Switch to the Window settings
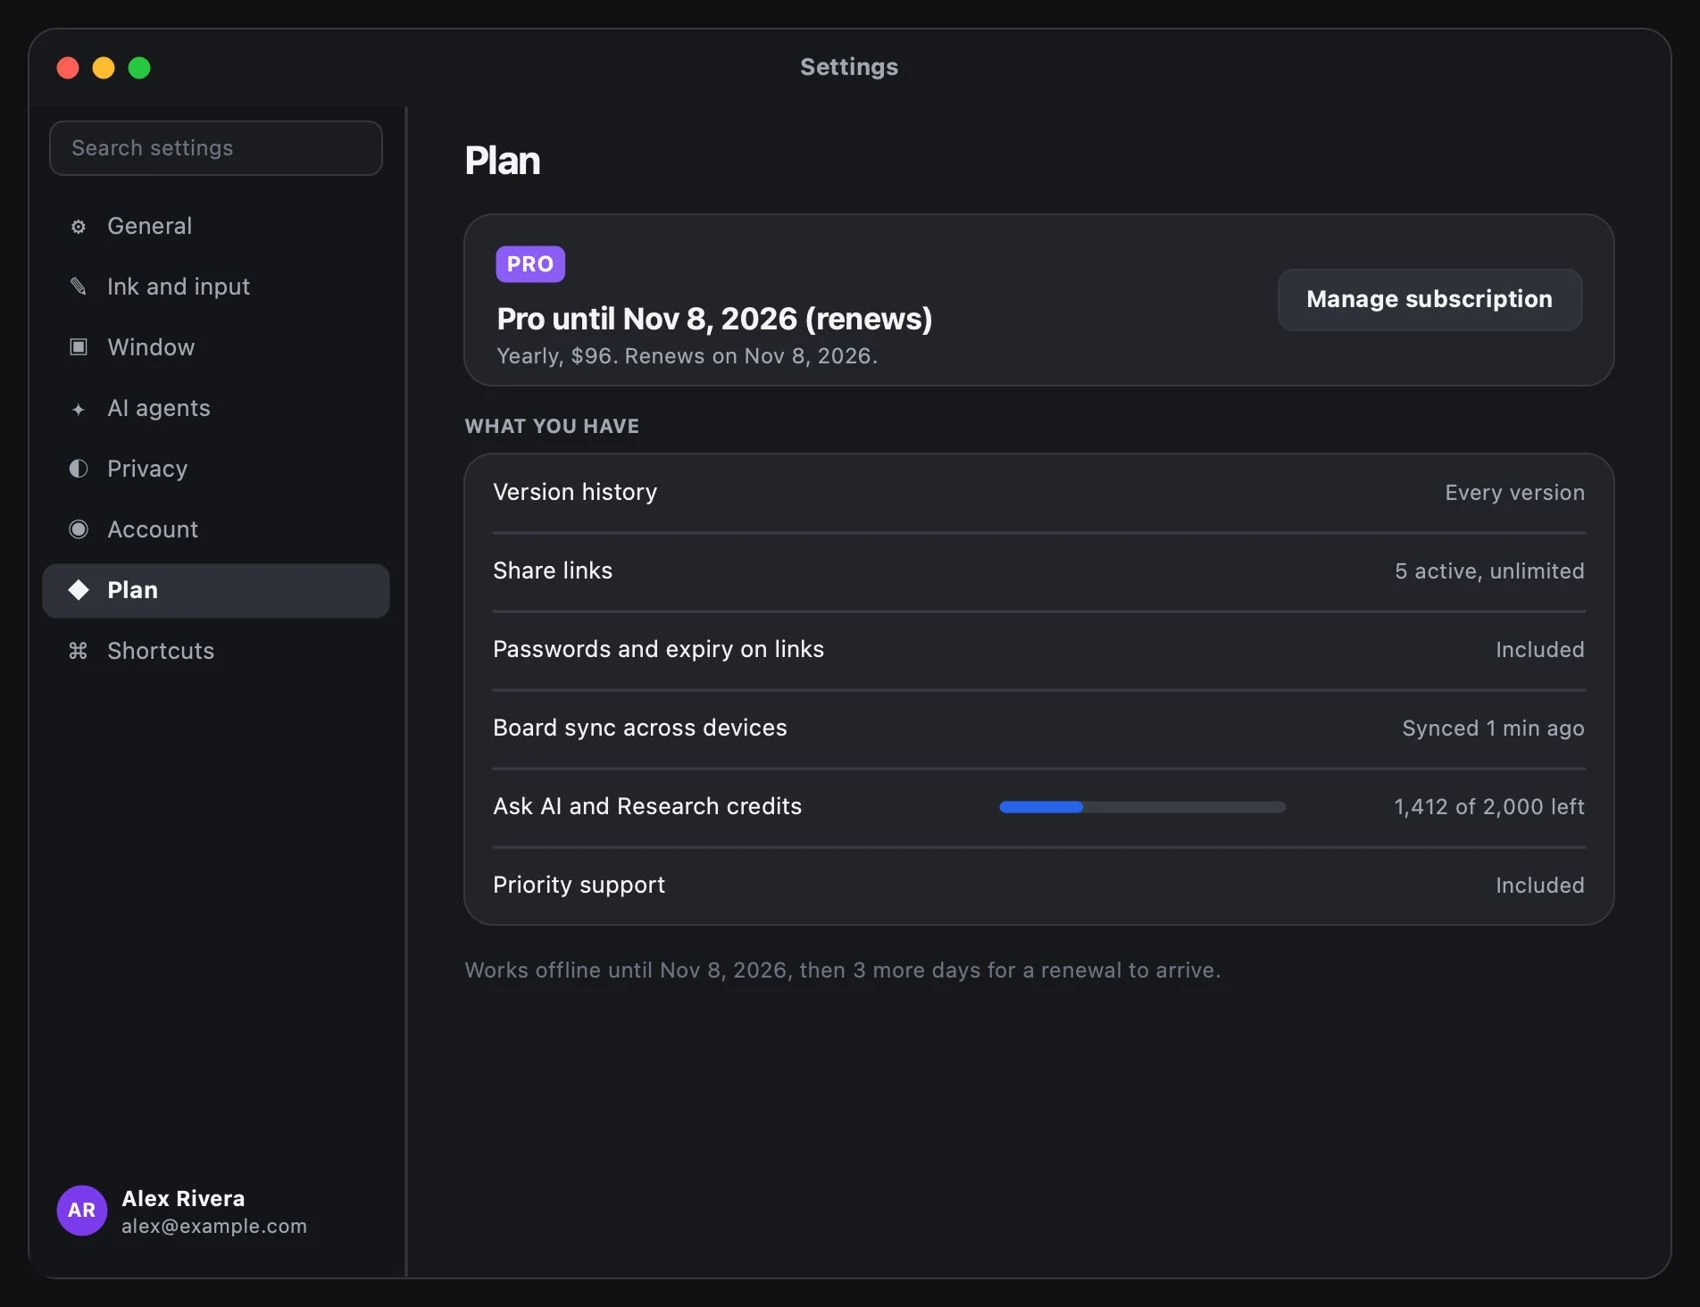This screenshot has height=1307, width=1700. point(216,347)
